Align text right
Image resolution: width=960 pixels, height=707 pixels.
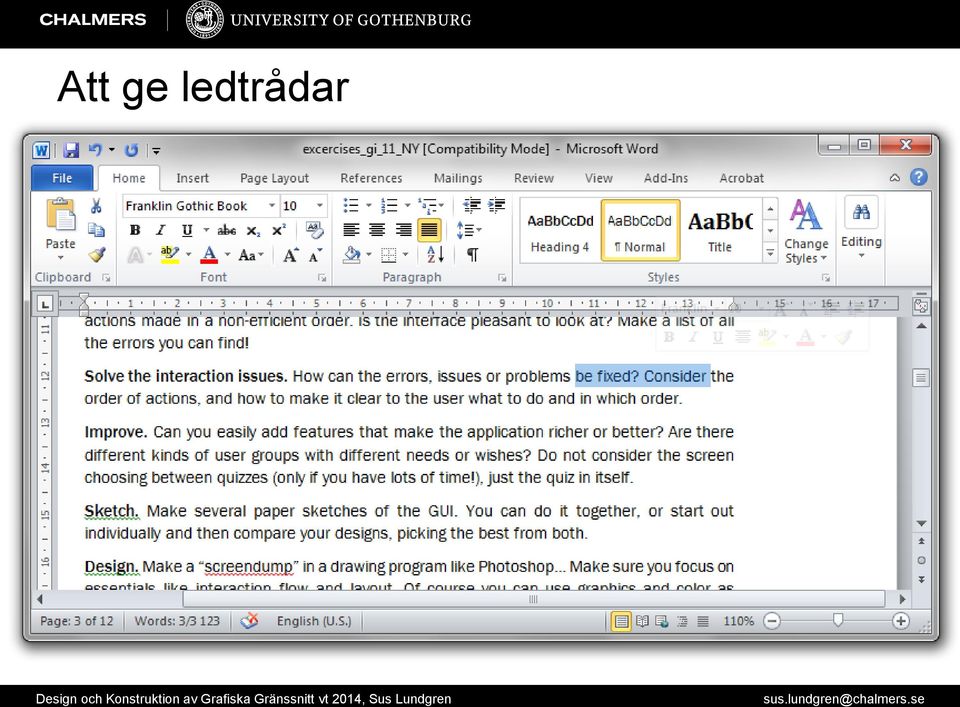[403, 230]
